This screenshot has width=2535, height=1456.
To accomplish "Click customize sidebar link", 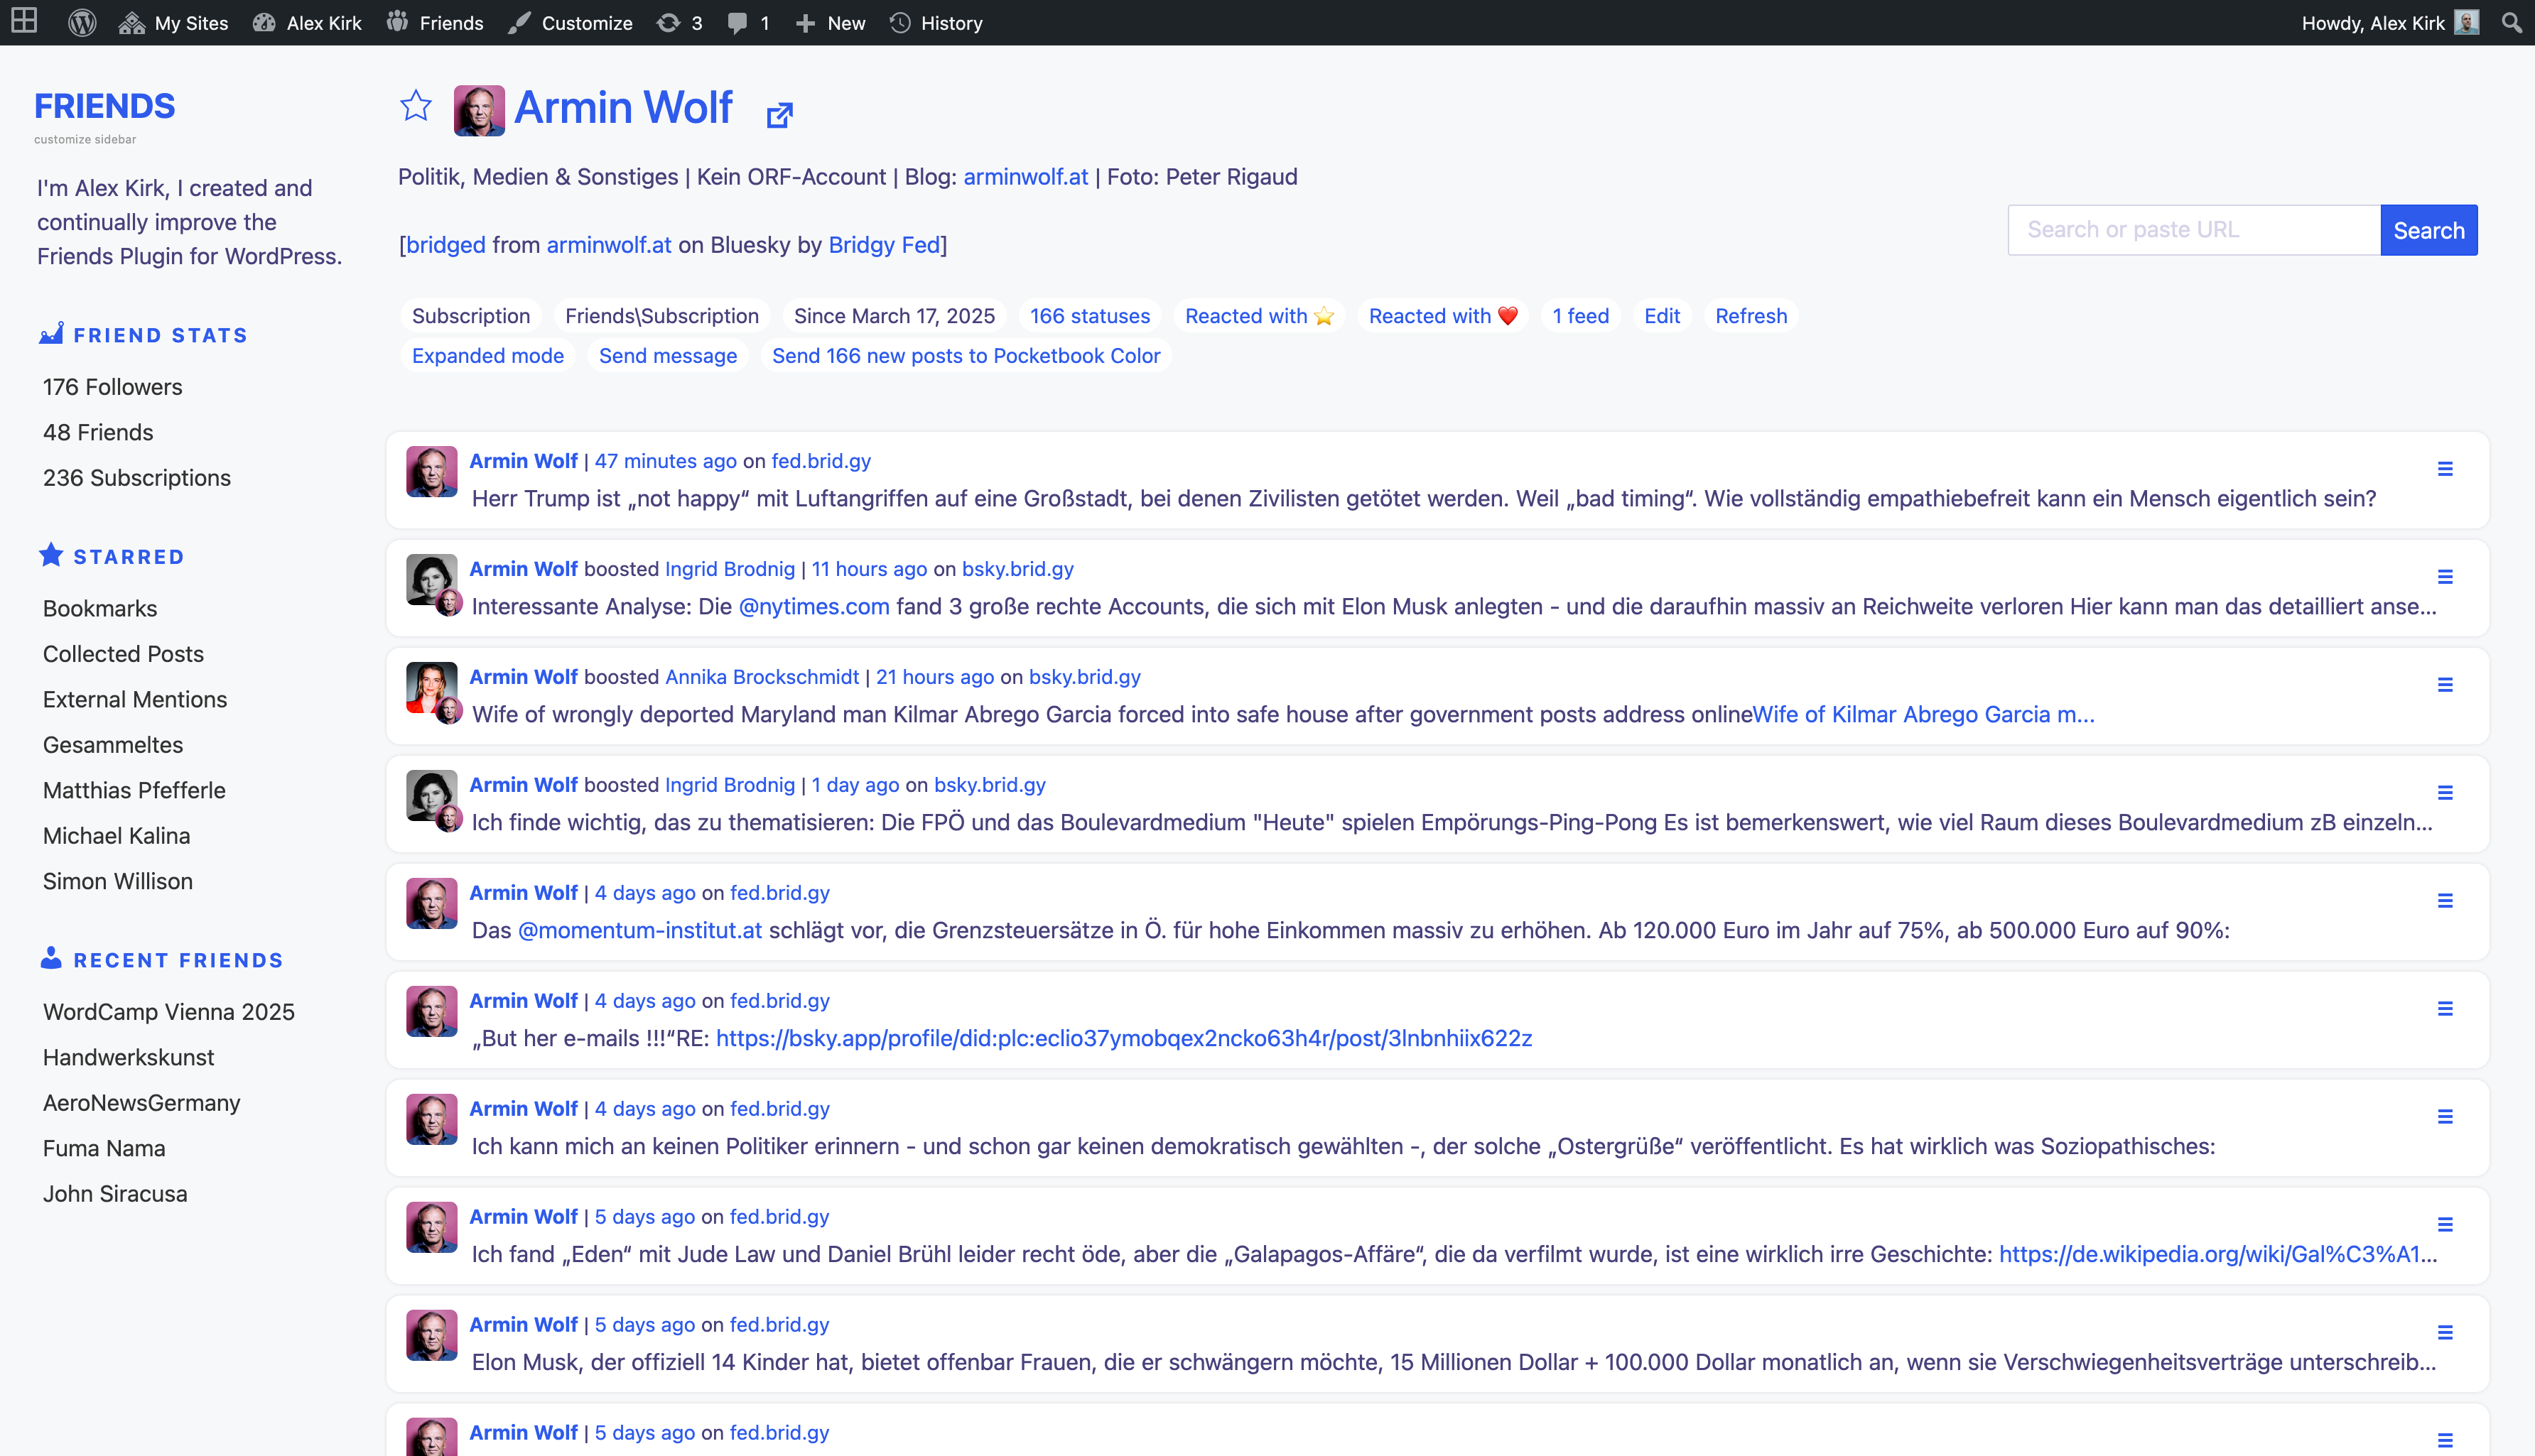I will point(85,139).
